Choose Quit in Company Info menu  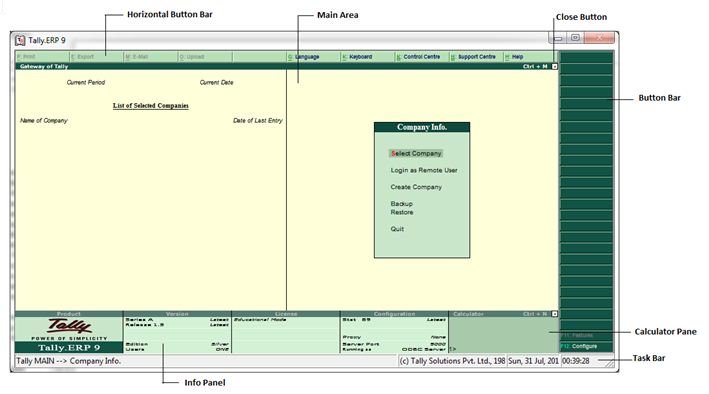(x=397, y=229)
